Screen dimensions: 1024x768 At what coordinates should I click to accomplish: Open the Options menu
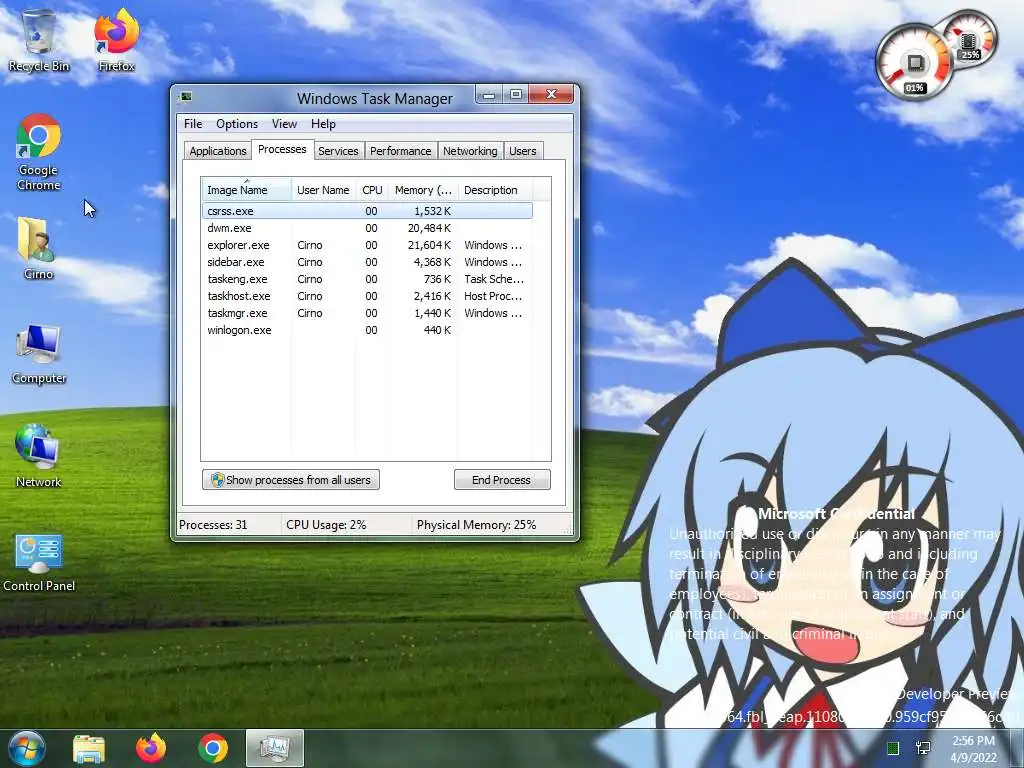[x=237, y=123]
